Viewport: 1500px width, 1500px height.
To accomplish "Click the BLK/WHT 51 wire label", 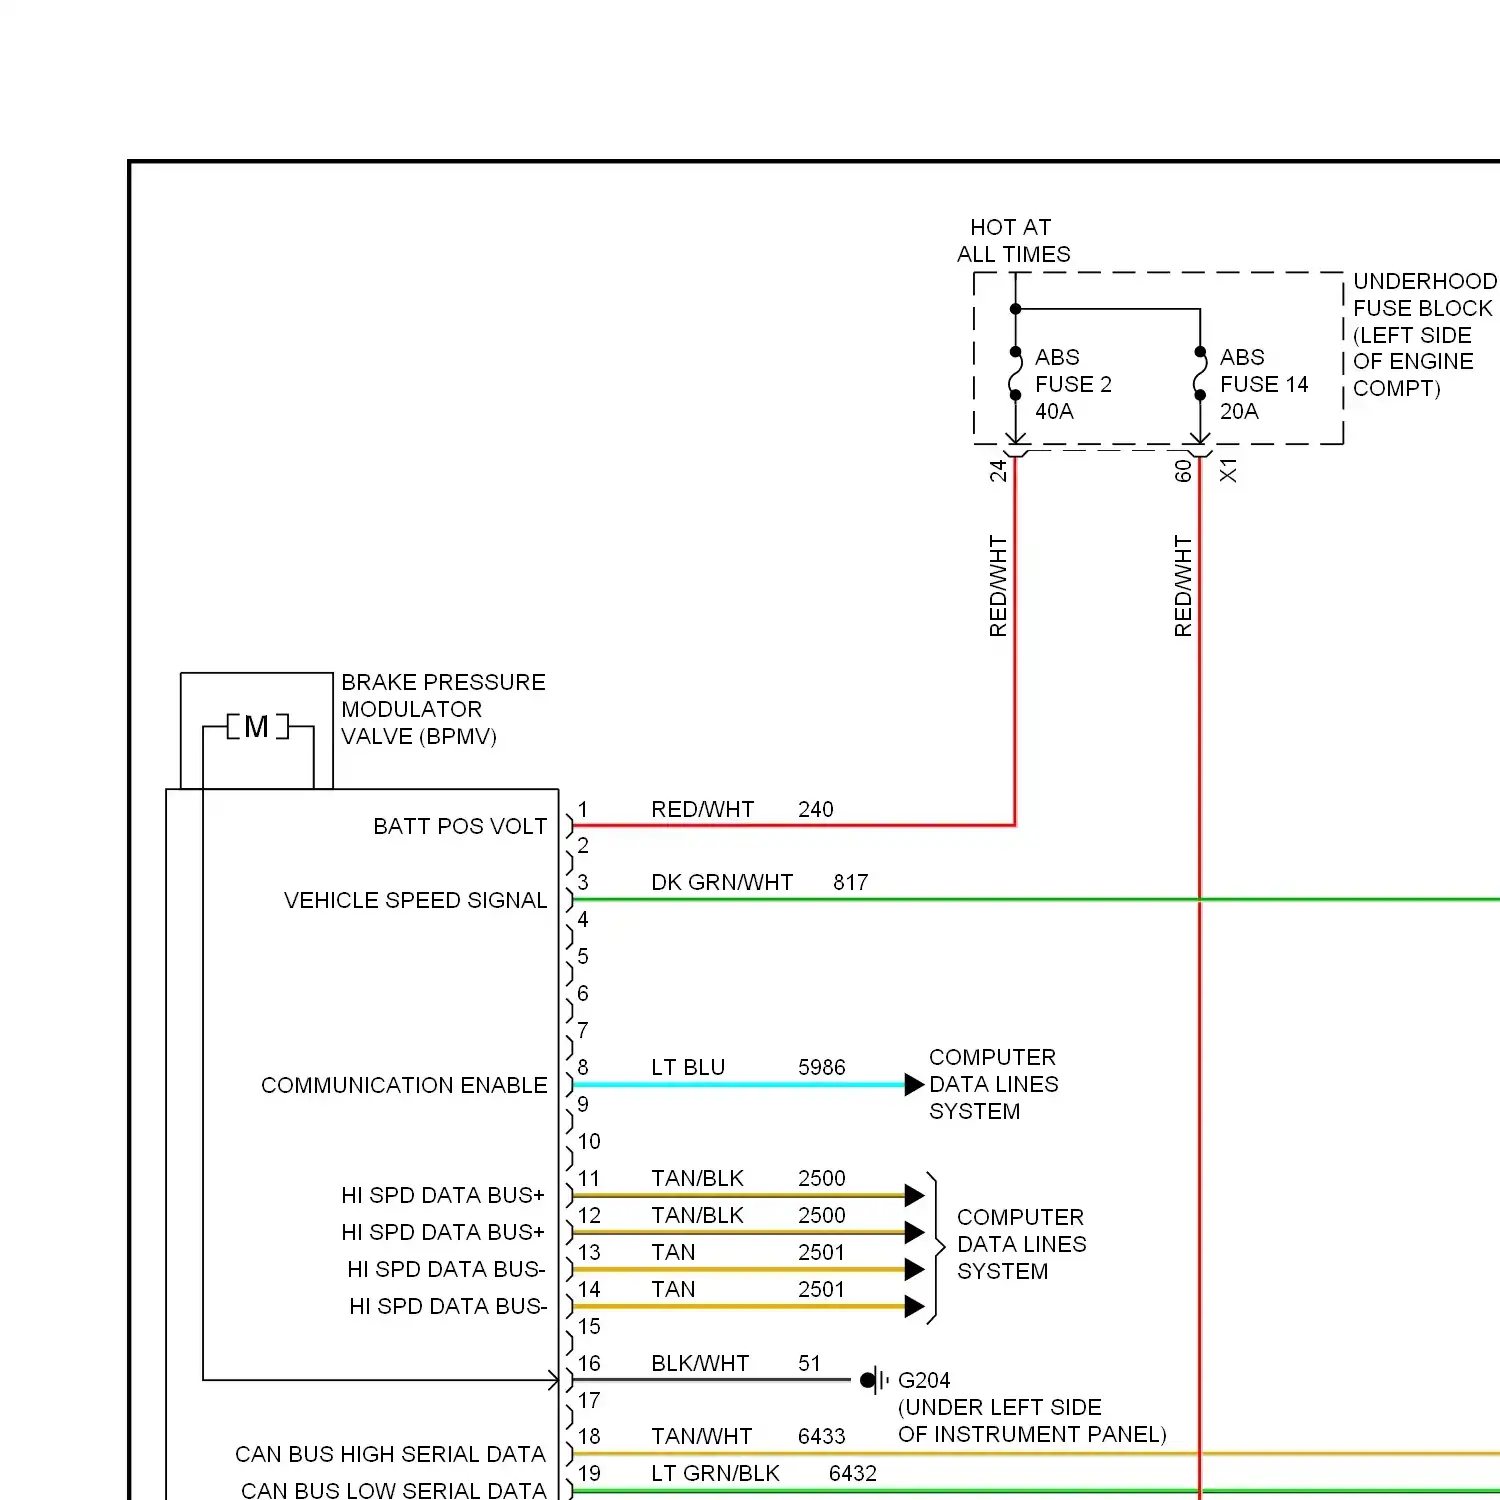I will tap(735, 1363).
